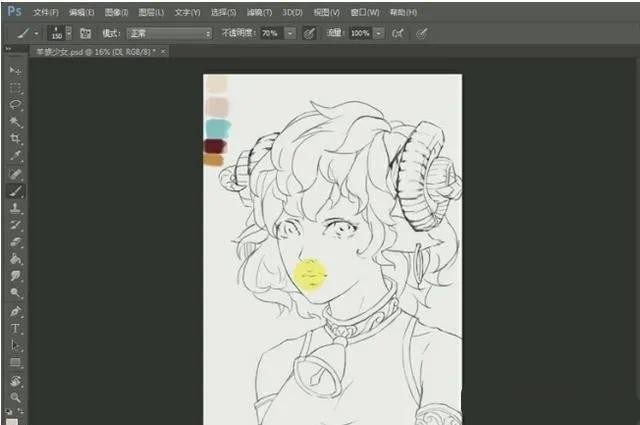Open the 图层(L) menu
The width and height of the screenshot is (640, 425).
point(151,12)
